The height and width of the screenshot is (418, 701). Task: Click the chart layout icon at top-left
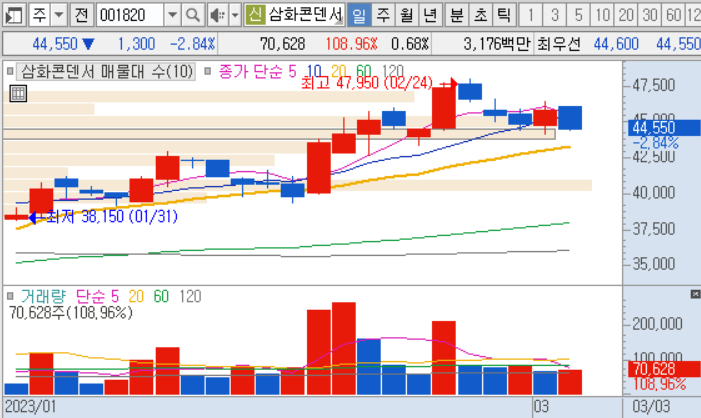pos(13,15)
